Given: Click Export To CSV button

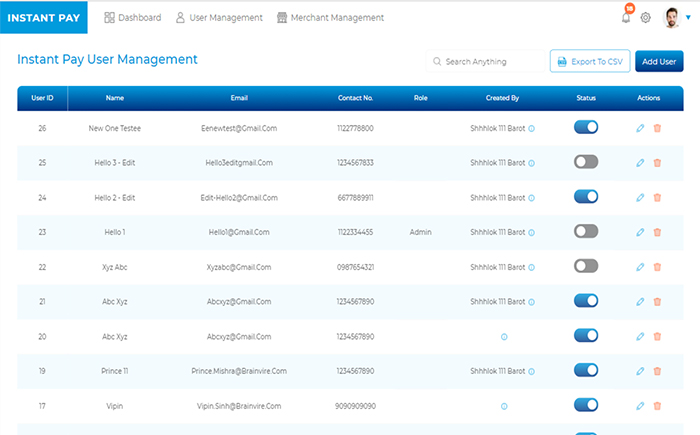Looking at the screenshot, I should 590,61.
